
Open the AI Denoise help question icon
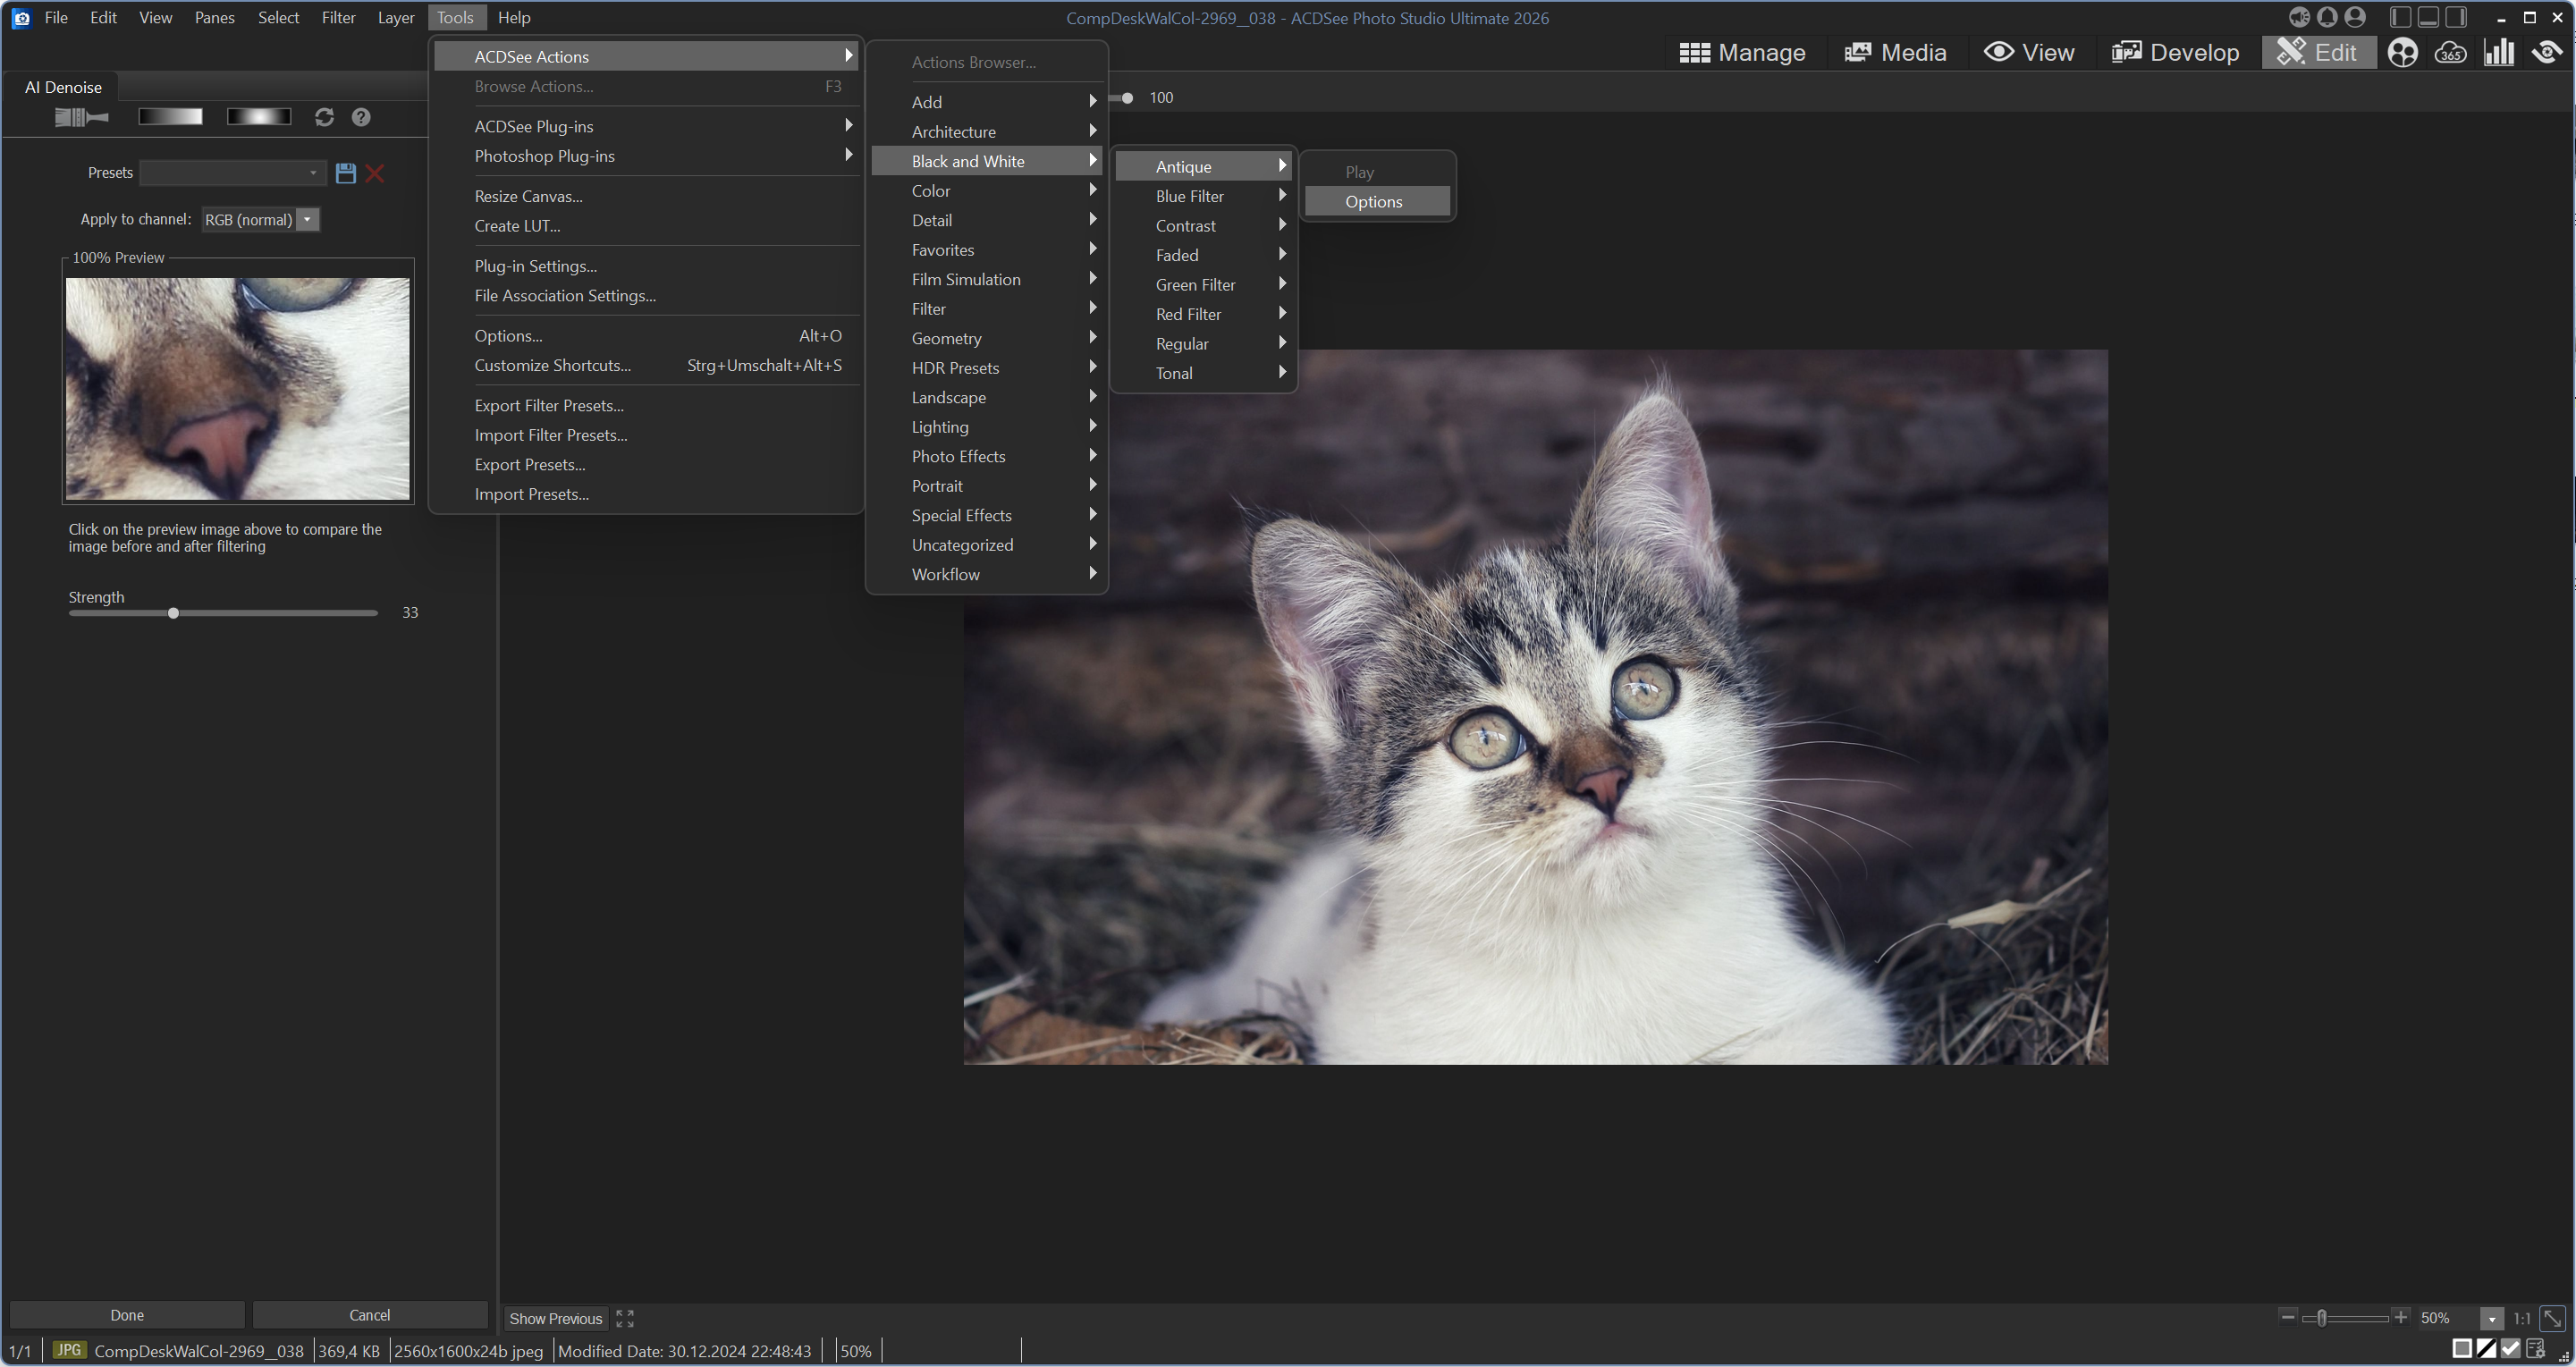tap(361, 117)
